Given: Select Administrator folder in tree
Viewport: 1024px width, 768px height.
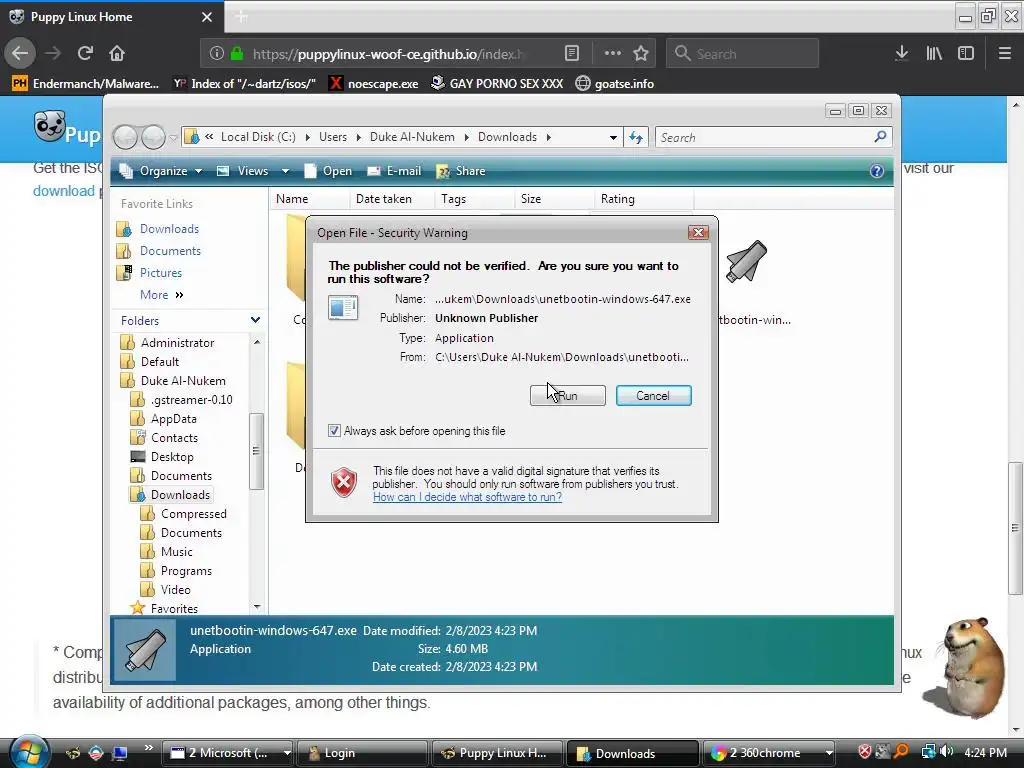Looking at the screenshot, I should pyautogui.click(x=177, y=343).
